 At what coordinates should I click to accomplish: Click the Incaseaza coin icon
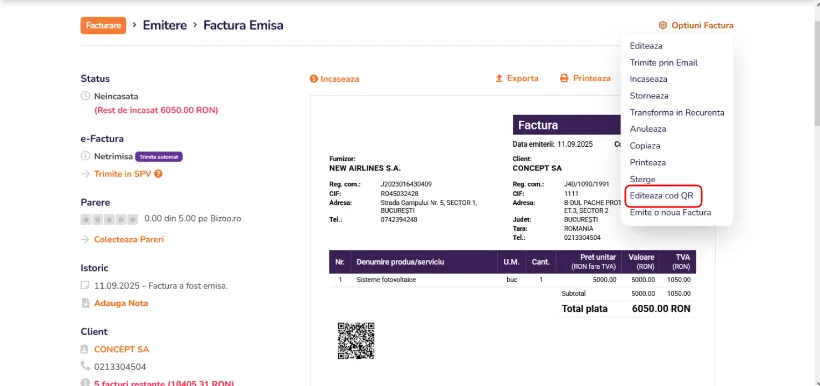pos(314,79)
